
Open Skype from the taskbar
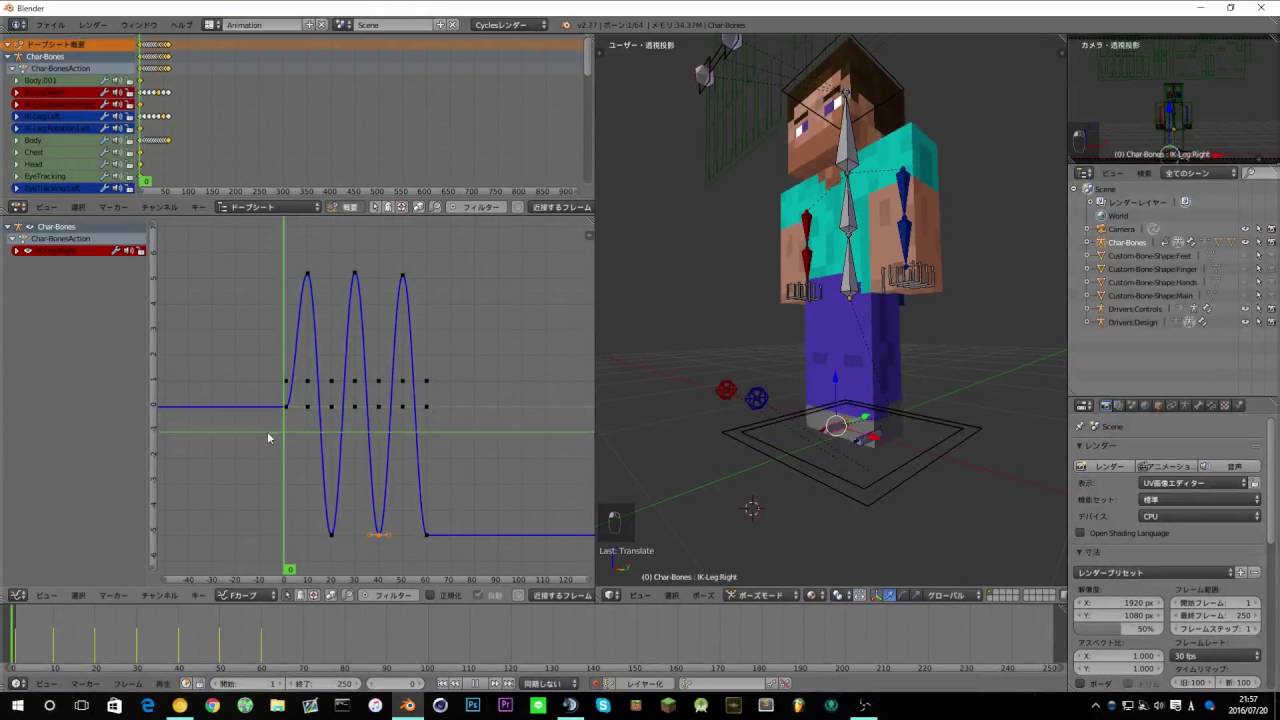[x=603, y=705]
